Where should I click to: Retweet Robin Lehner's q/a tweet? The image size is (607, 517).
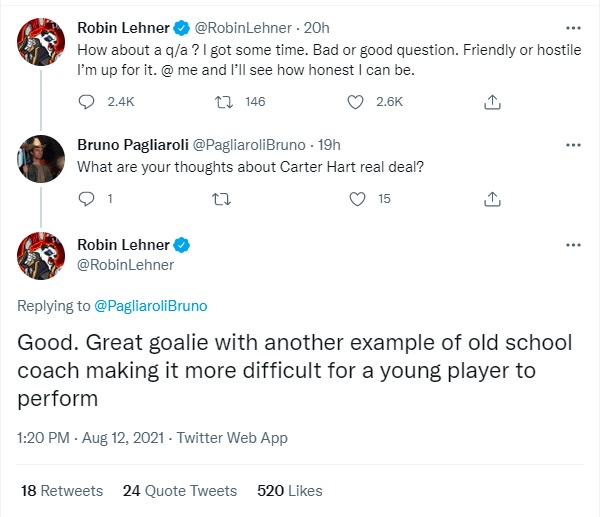(224, 101)
